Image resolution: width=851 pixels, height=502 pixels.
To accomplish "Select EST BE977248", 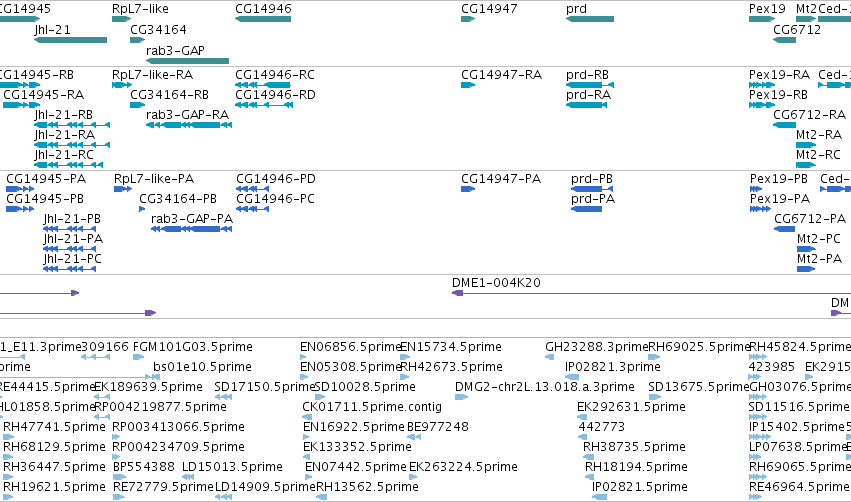I will point(414,437).
